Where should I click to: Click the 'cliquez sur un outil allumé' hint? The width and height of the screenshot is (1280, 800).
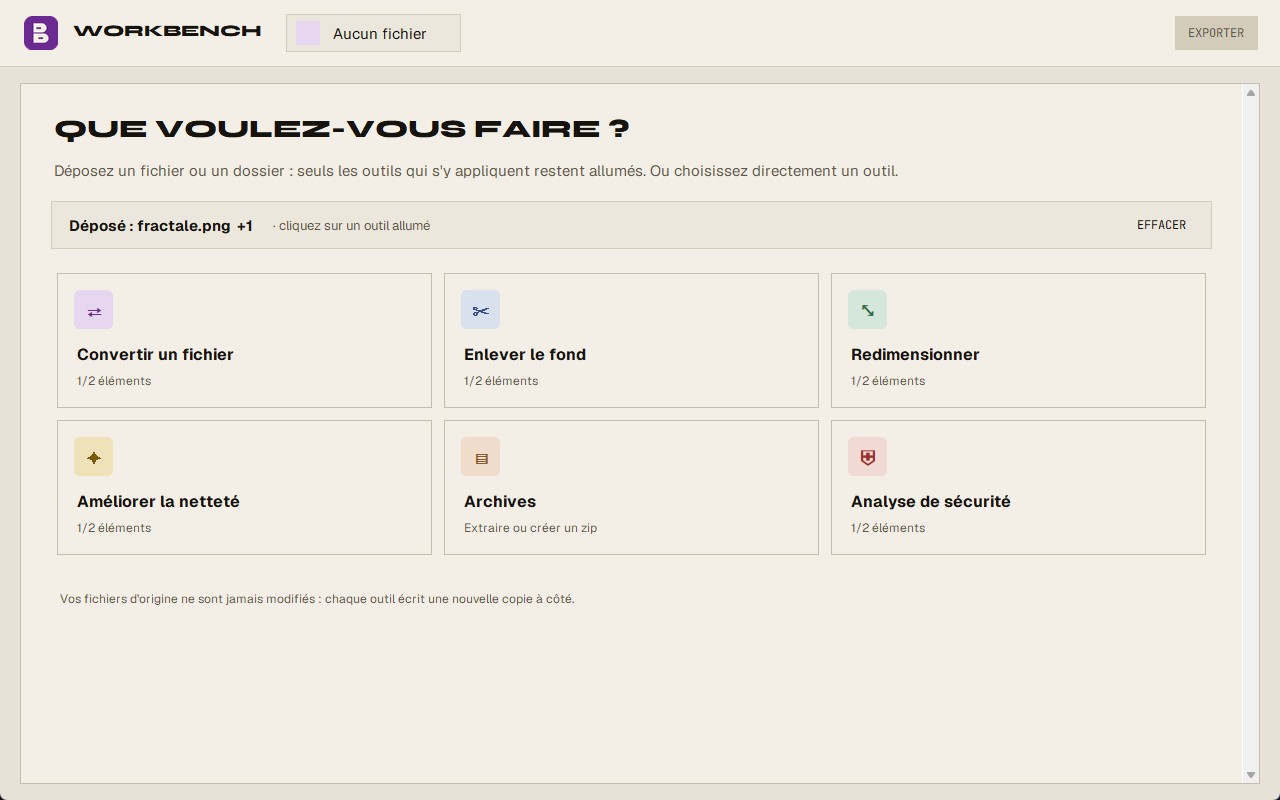click(352, 226)
